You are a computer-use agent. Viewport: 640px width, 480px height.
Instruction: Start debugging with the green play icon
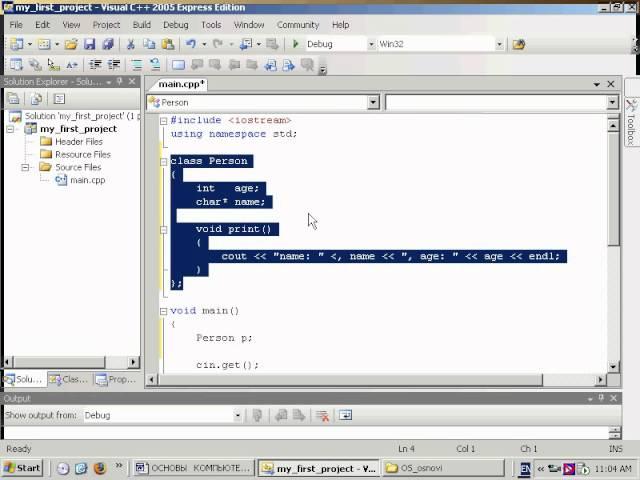point(296,44)
